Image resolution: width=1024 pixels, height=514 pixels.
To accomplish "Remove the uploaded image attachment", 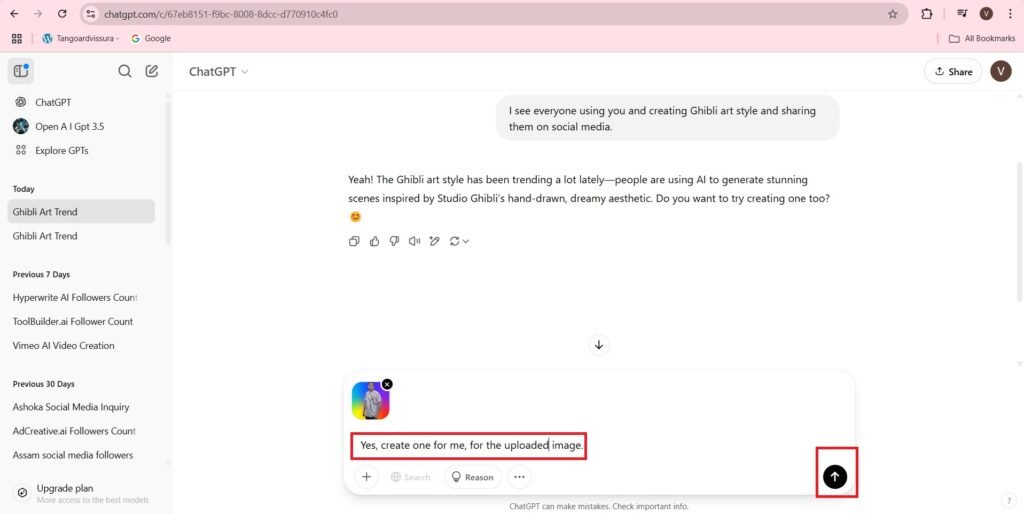I will (387, 384).
